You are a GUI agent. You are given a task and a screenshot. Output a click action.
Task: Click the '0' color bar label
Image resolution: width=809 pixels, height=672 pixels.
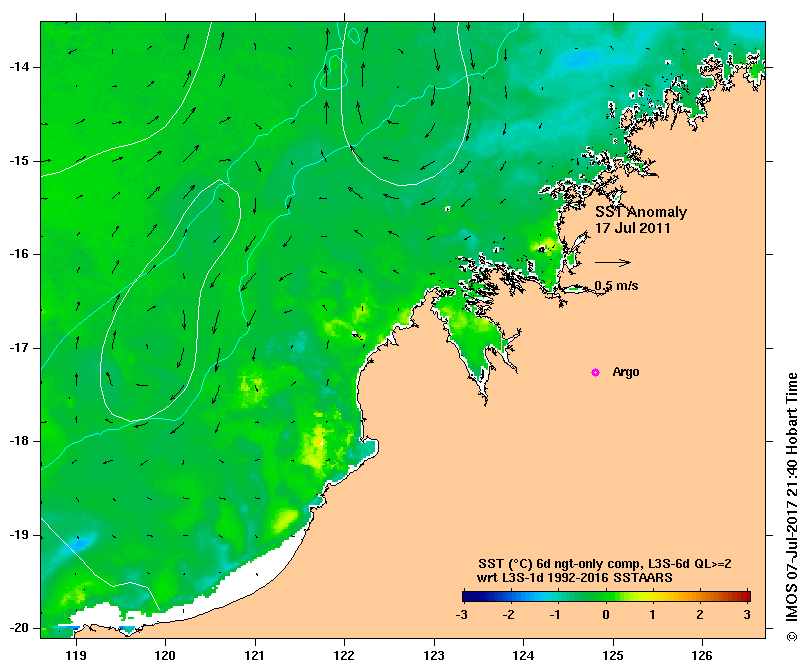tap(606, 614)
